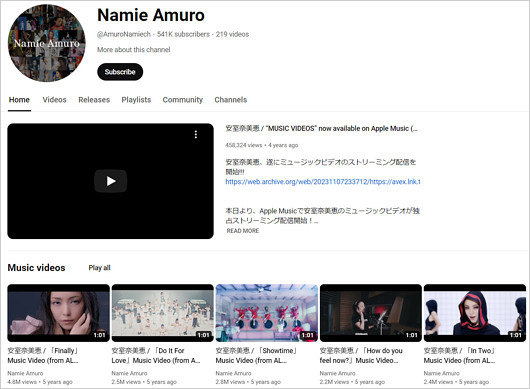Click the 219 videos count
Image resolution: width=530 pixels, height=389 pixels.
(x=232, y=34)
